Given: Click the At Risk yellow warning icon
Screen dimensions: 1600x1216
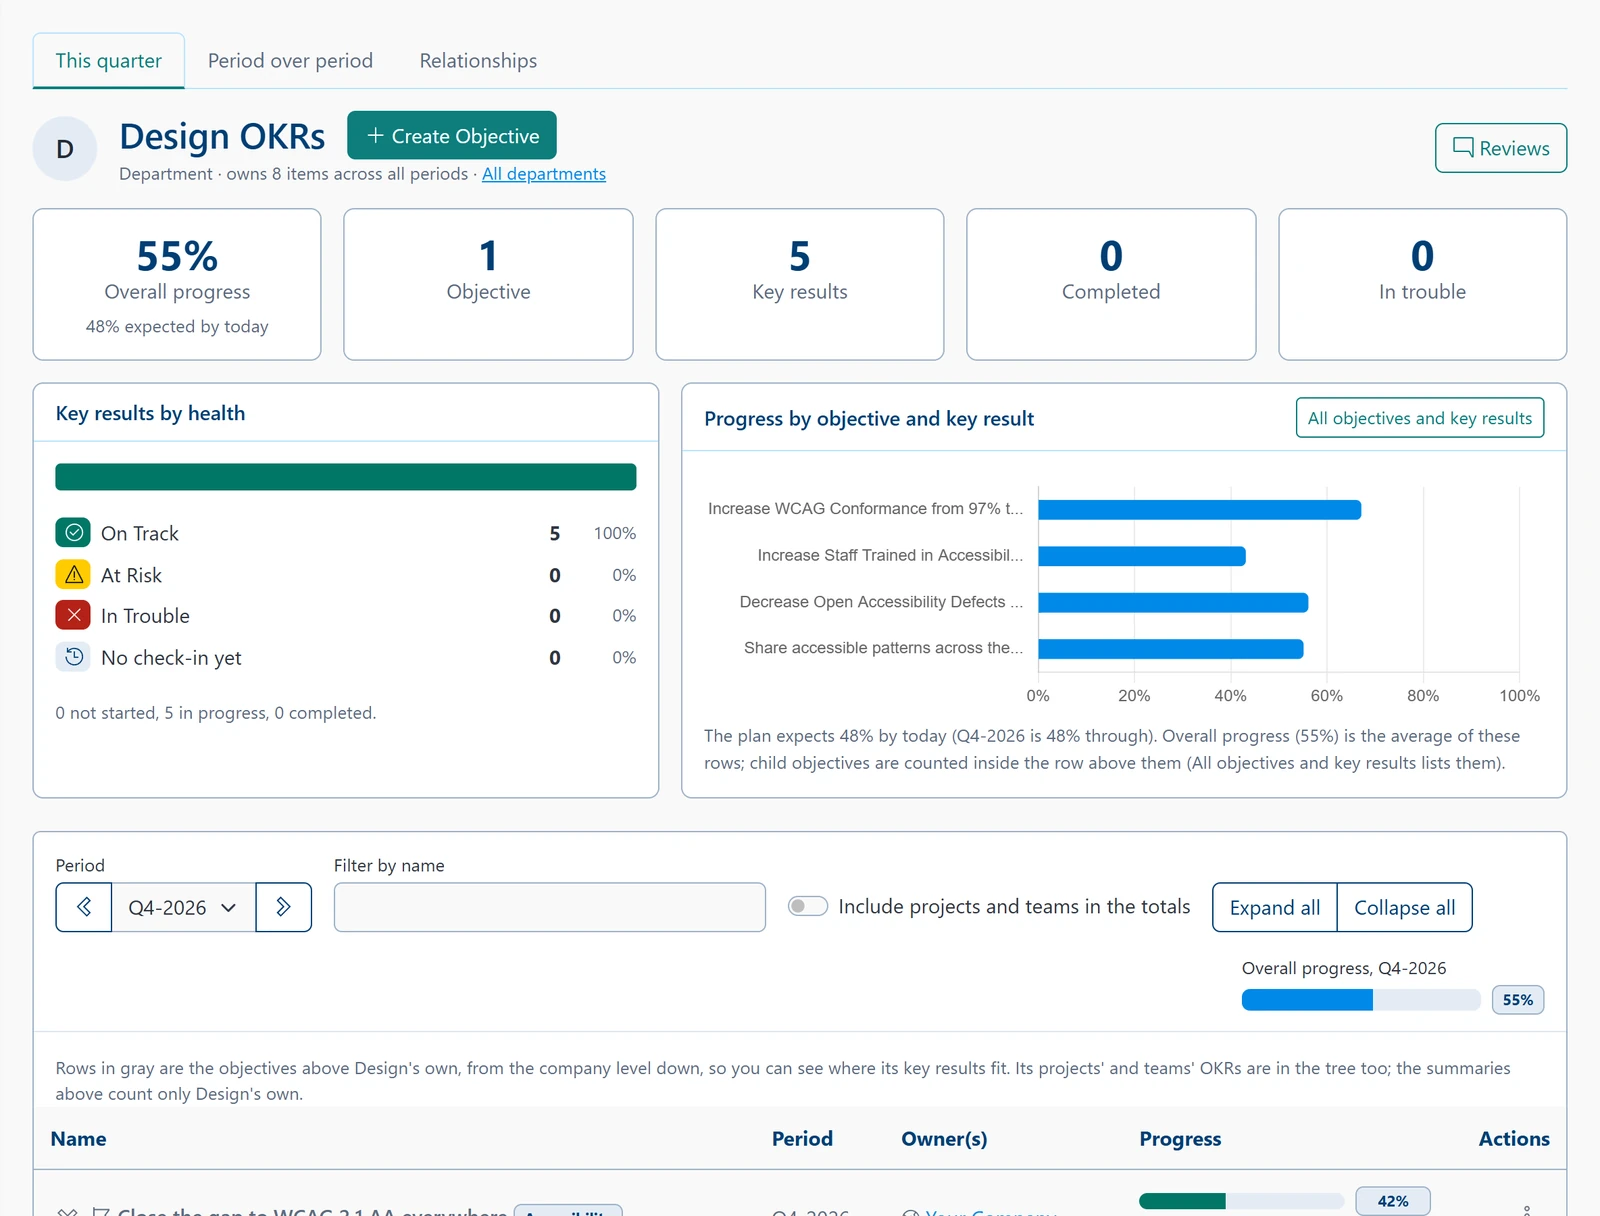Looking at the screenshot, I should point(73,575).
